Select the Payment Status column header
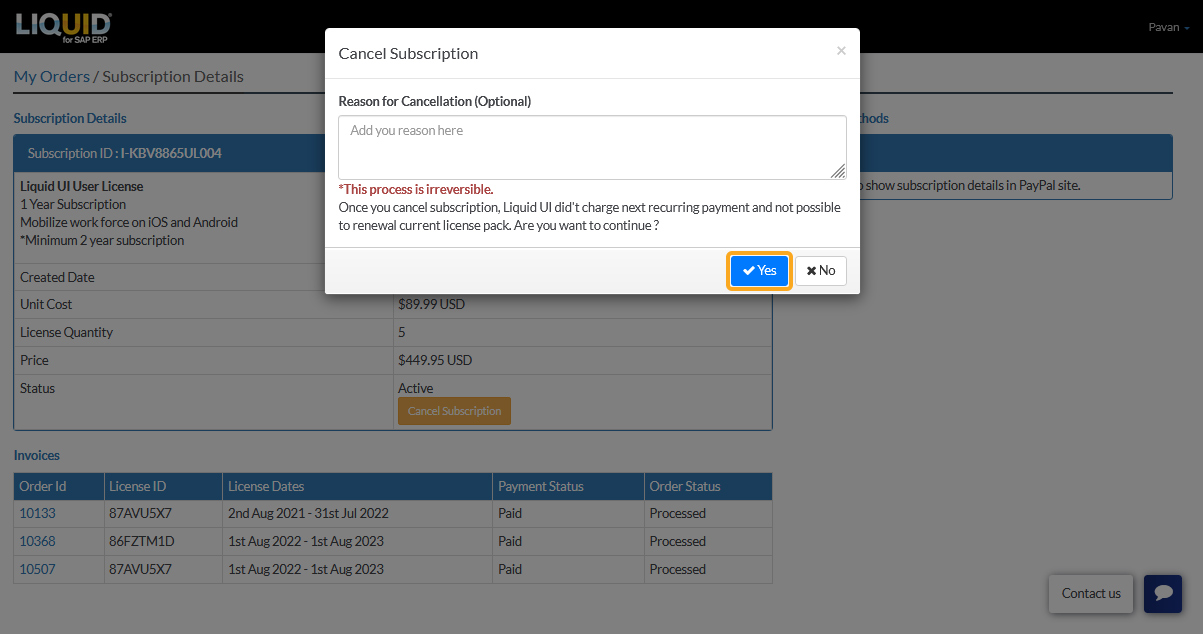1203x634 pixels. pyautogui.click(x=568, y=486)
